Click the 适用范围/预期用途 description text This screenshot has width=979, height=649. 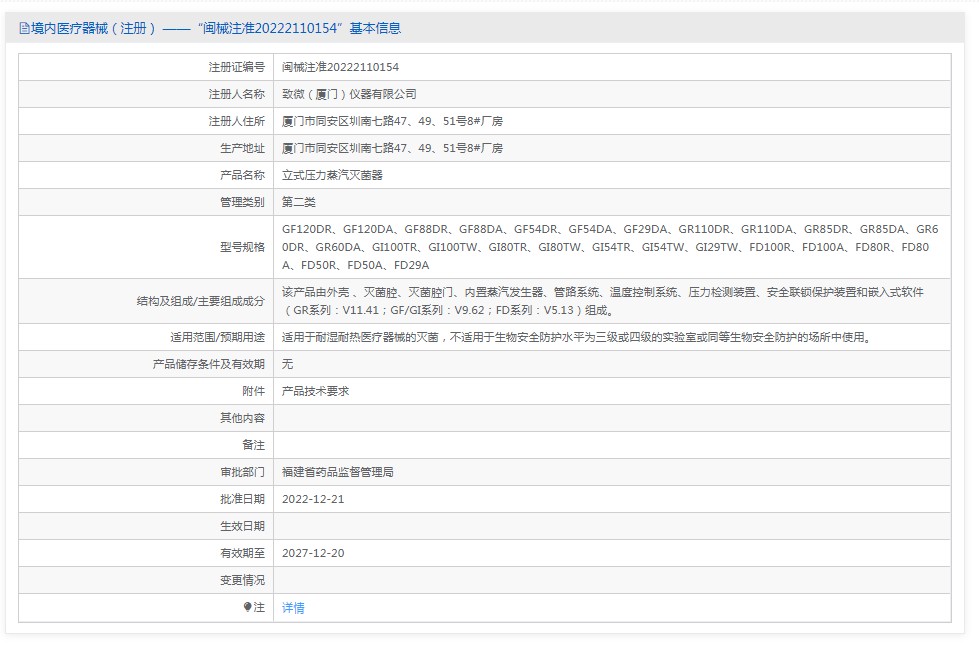click(x=576, y=337)
